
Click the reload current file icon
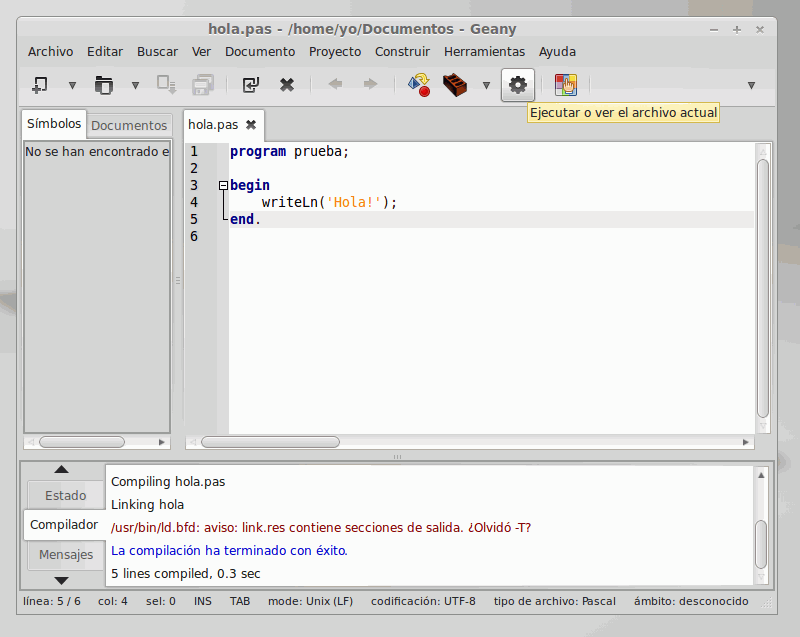[x=251, y=85]
